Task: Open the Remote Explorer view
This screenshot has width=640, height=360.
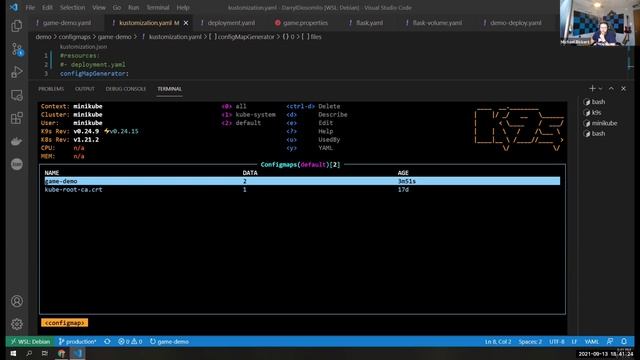Action: (x=17, y=95)
